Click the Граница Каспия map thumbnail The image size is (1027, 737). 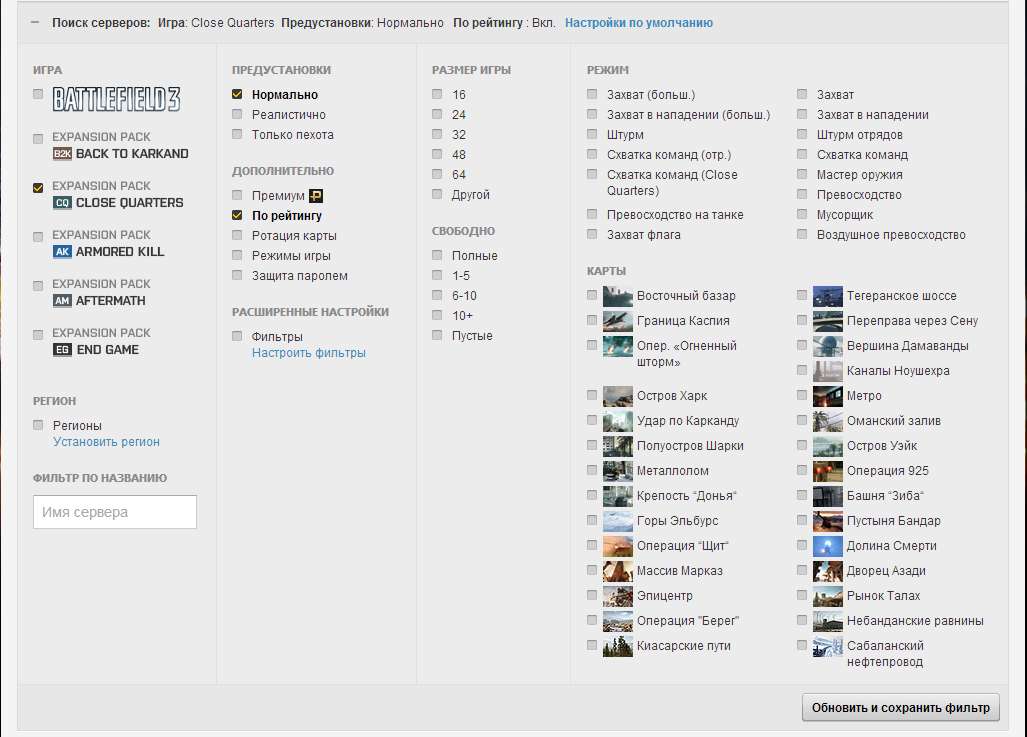[x=618, y=321]
